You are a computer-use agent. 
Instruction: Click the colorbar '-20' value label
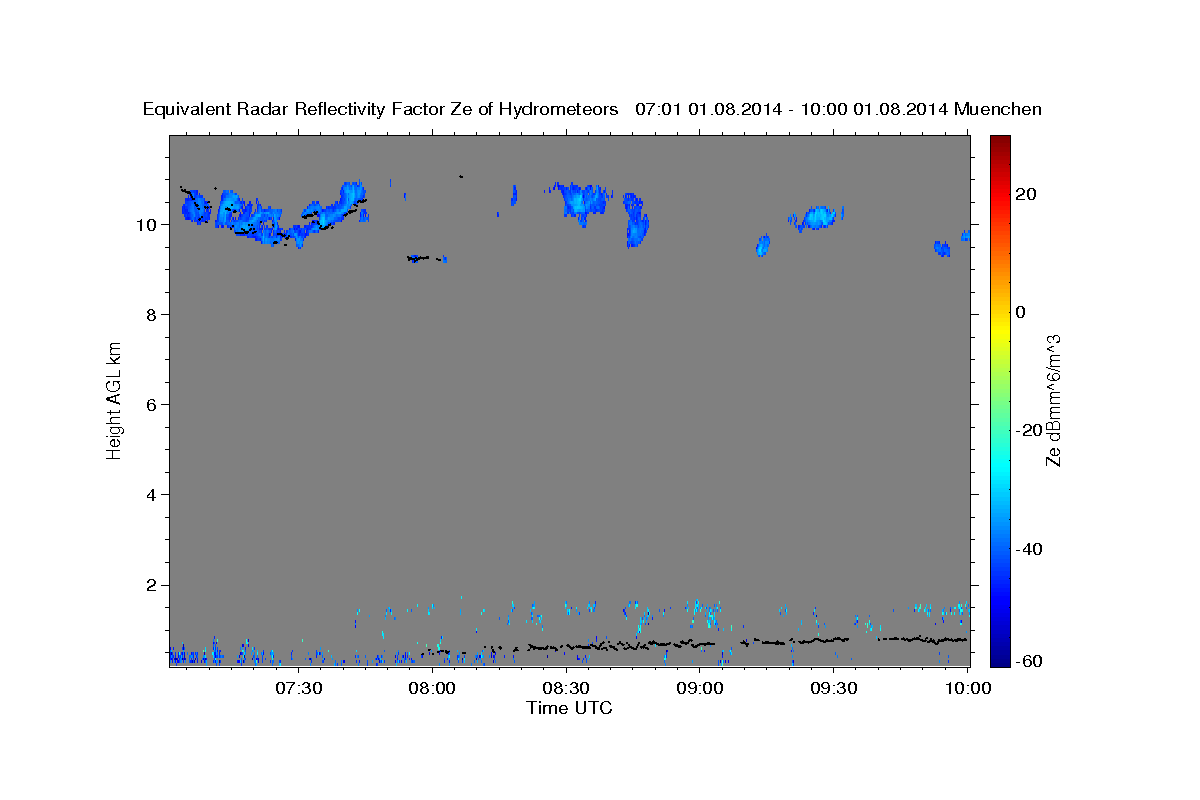click(1028, 430)
